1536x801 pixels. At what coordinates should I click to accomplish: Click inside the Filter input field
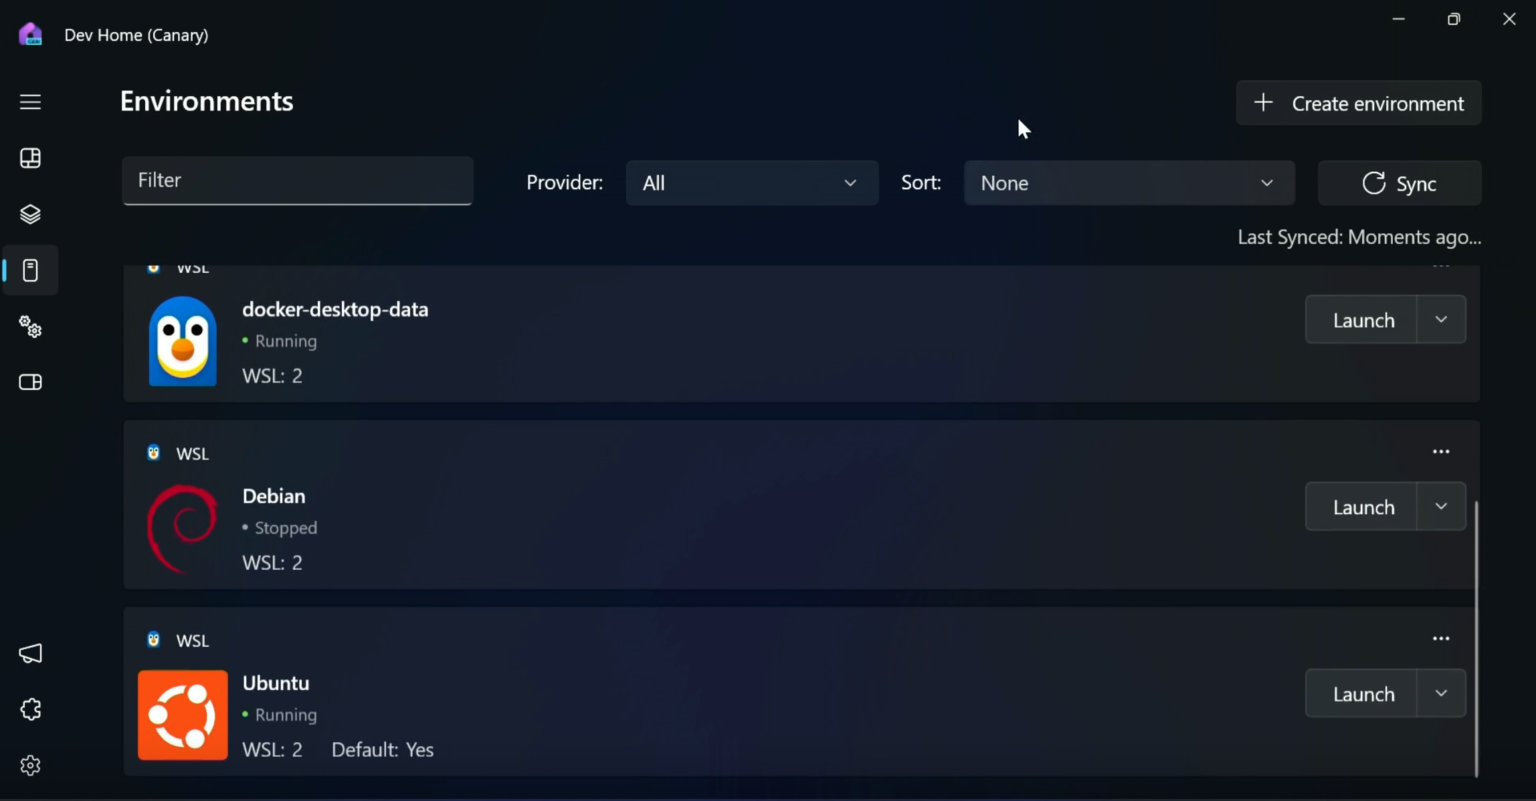pyautogui.click(x=297, y=181)
